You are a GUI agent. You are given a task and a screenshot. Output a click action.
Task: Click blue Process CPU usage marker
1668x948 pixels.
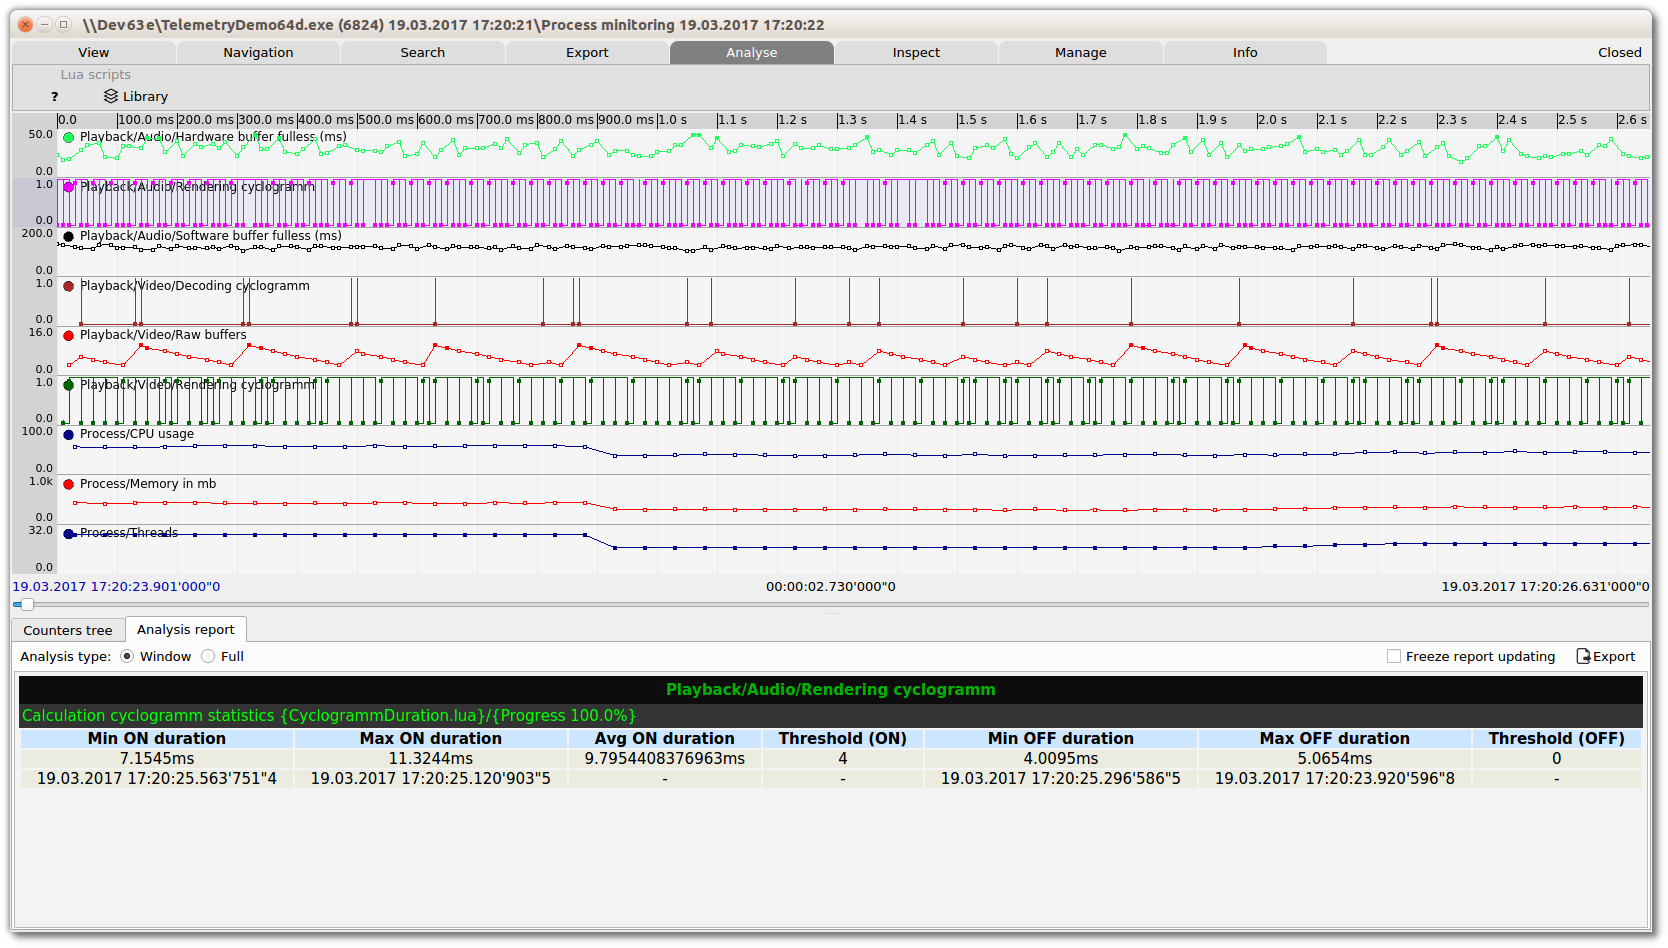(x=69, y=435)
